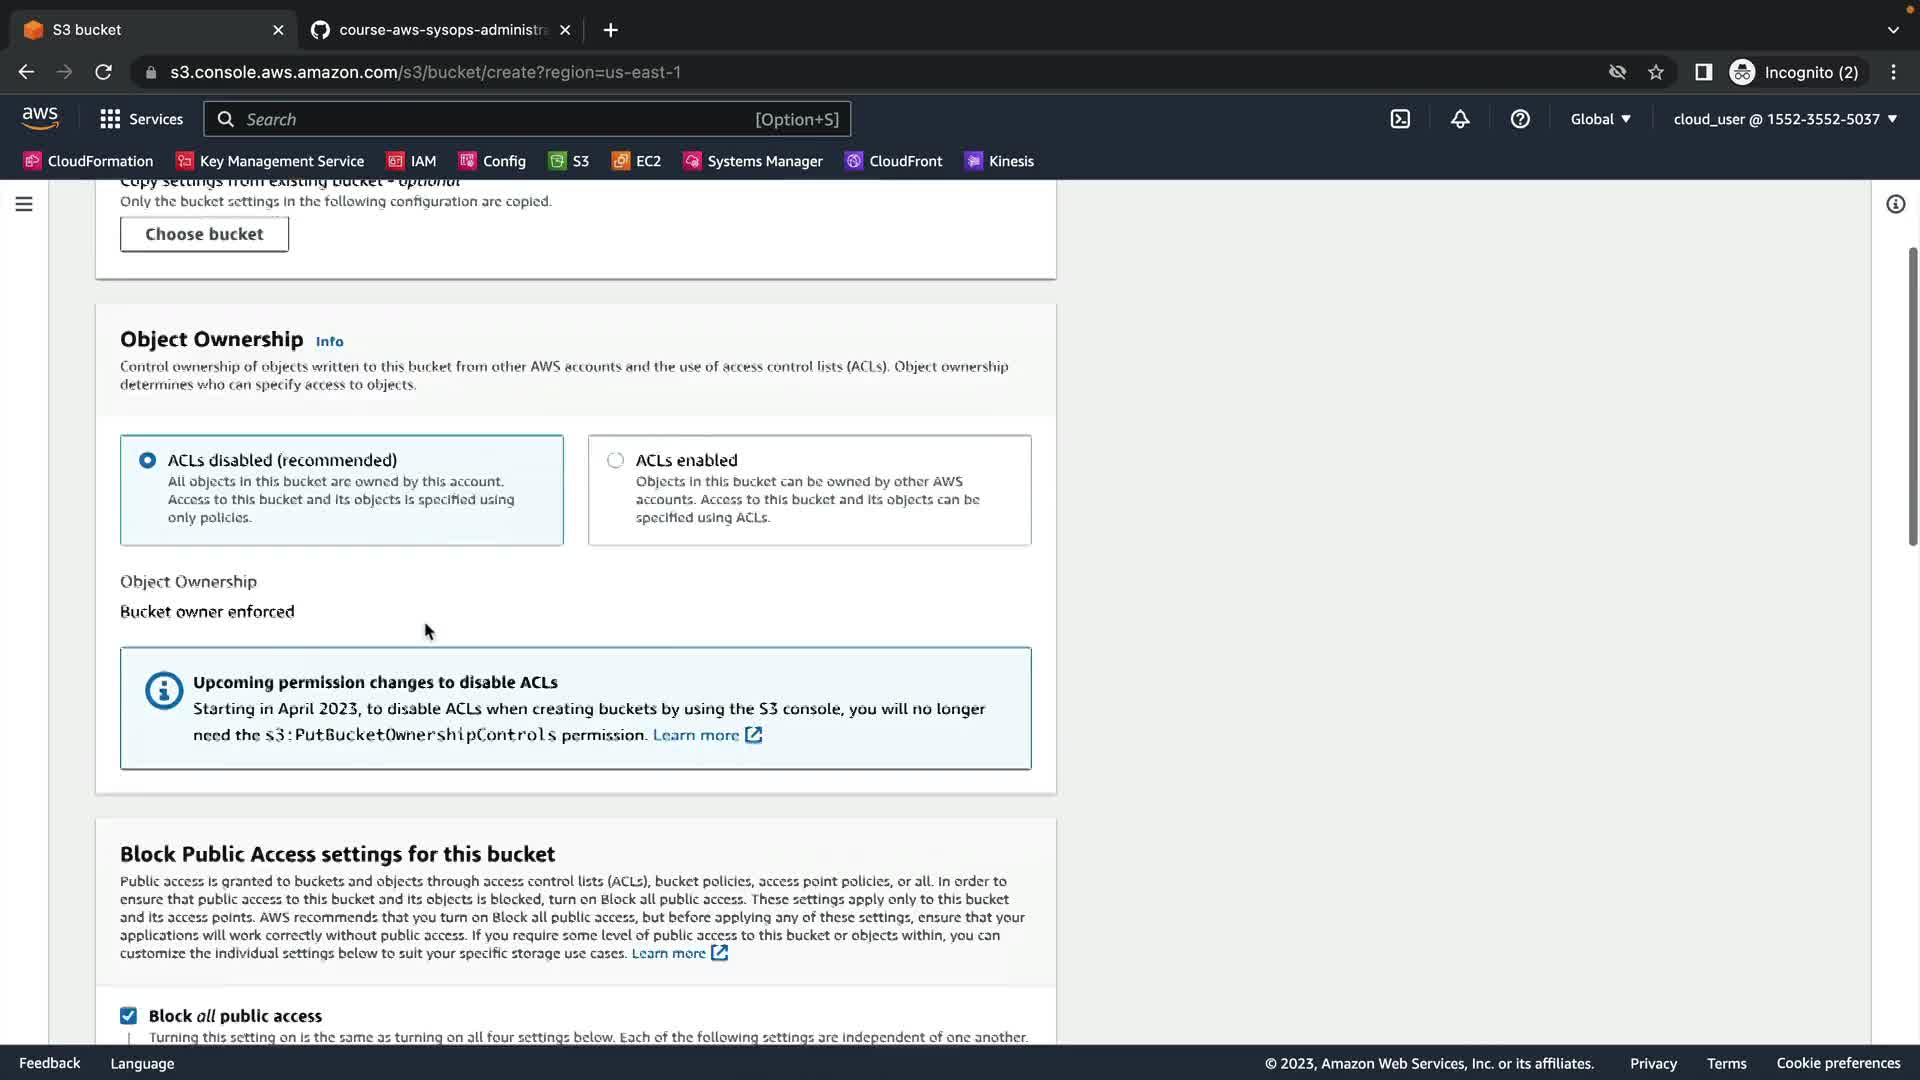Switch to the course-aws-sysops GitHub tab
The height and width of the screenshot is (1080, 1920).
click(440, 30)
